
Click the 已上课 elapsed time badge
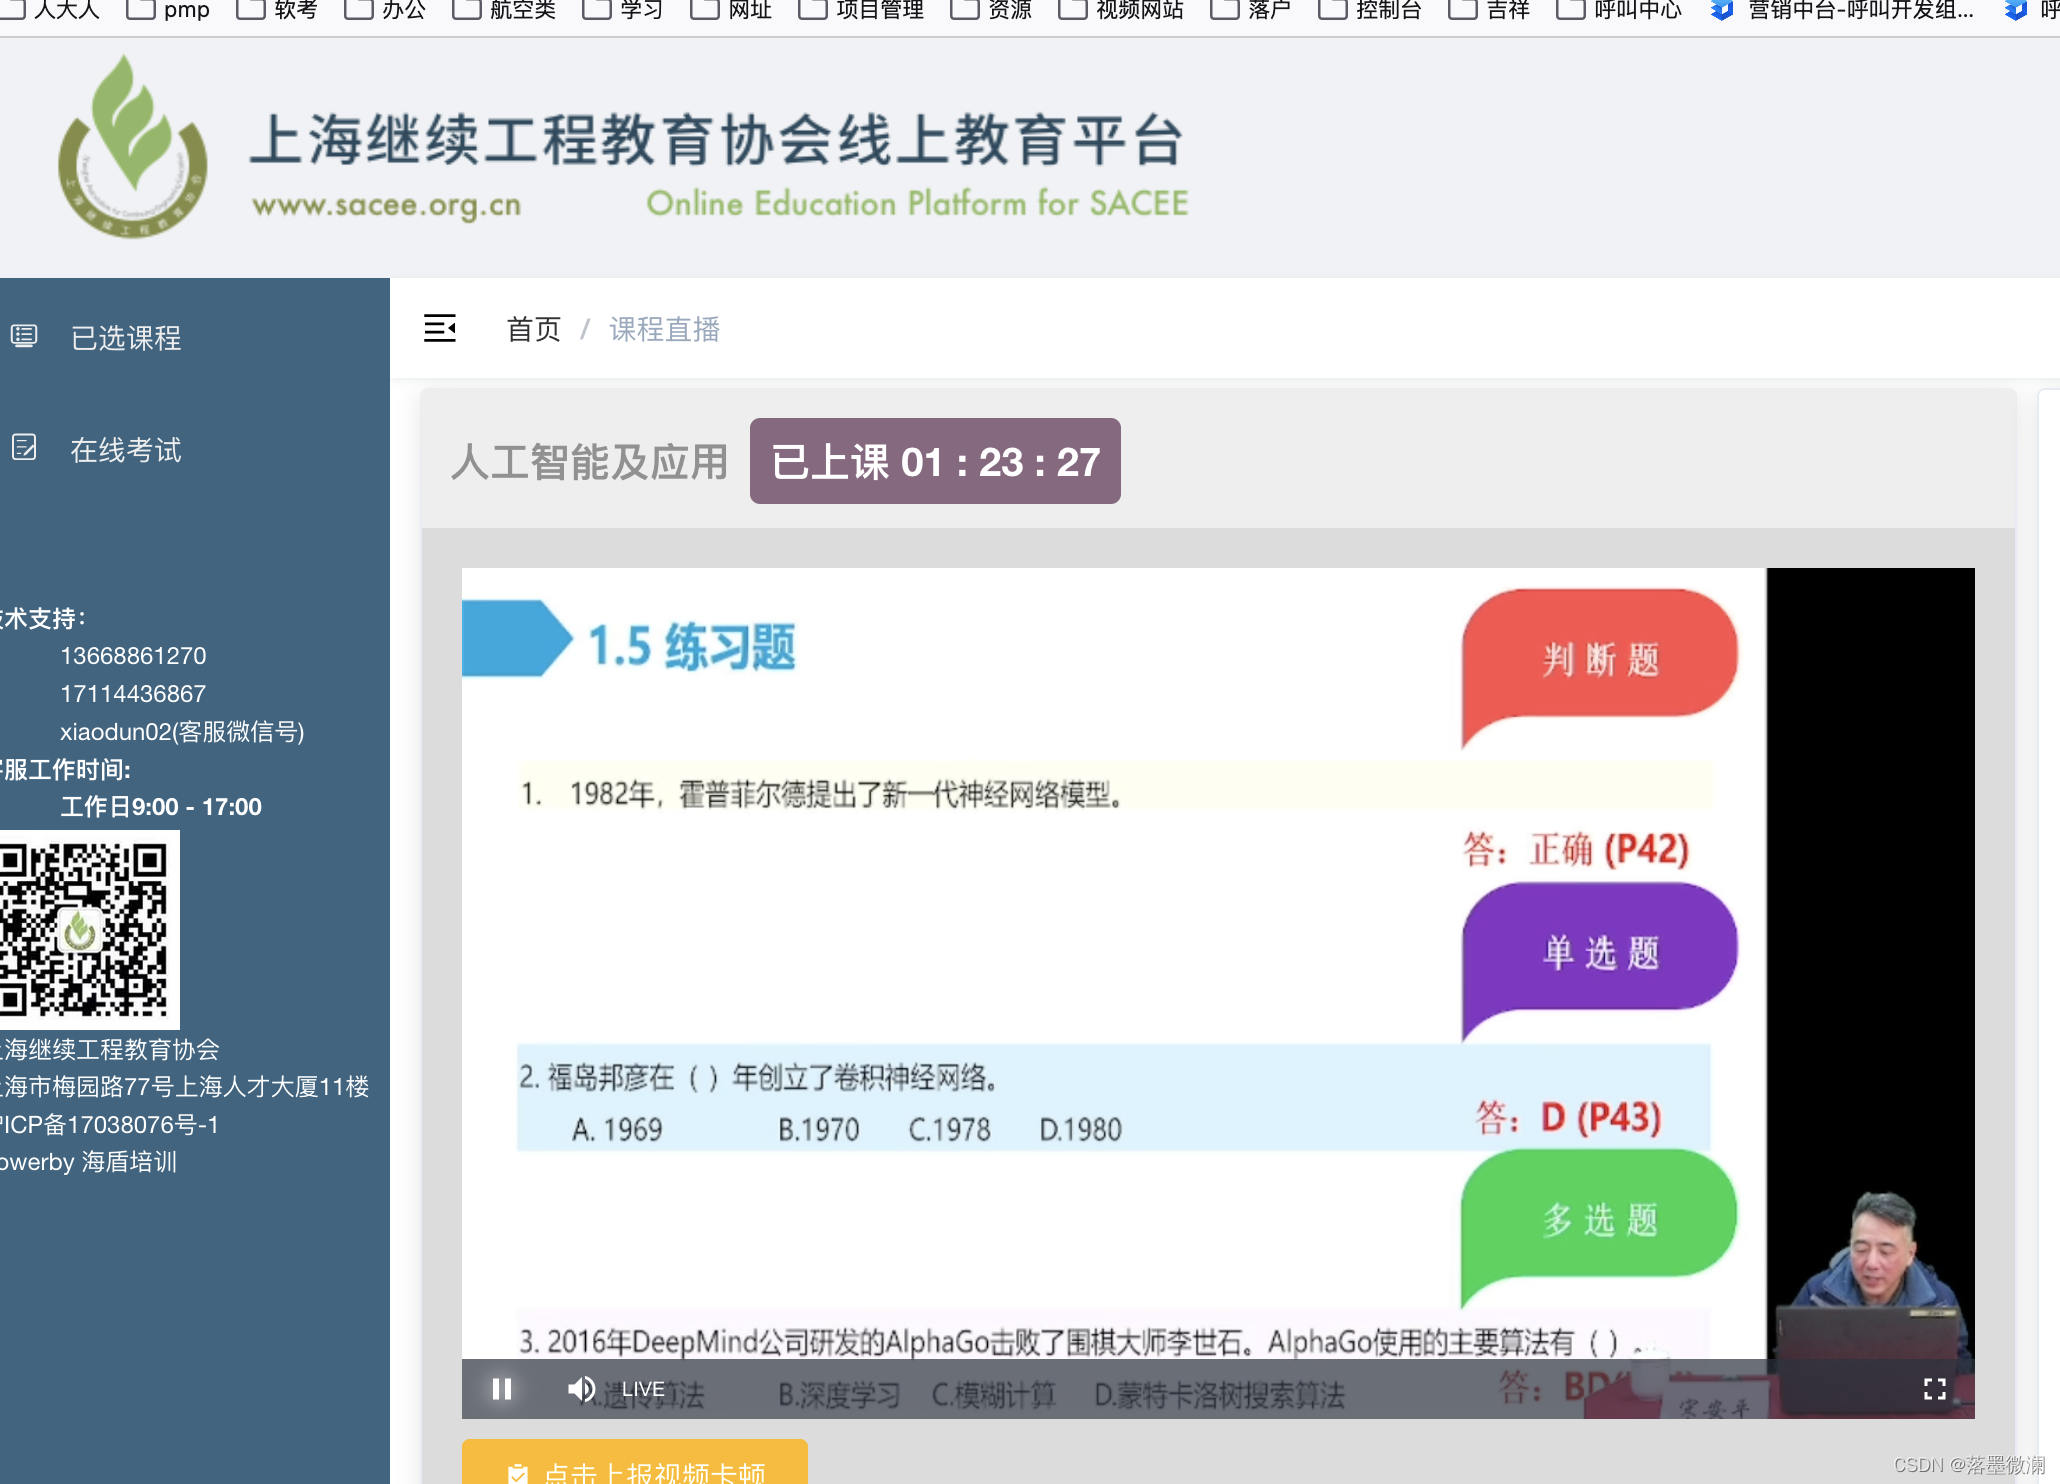[x=934, y=461]
